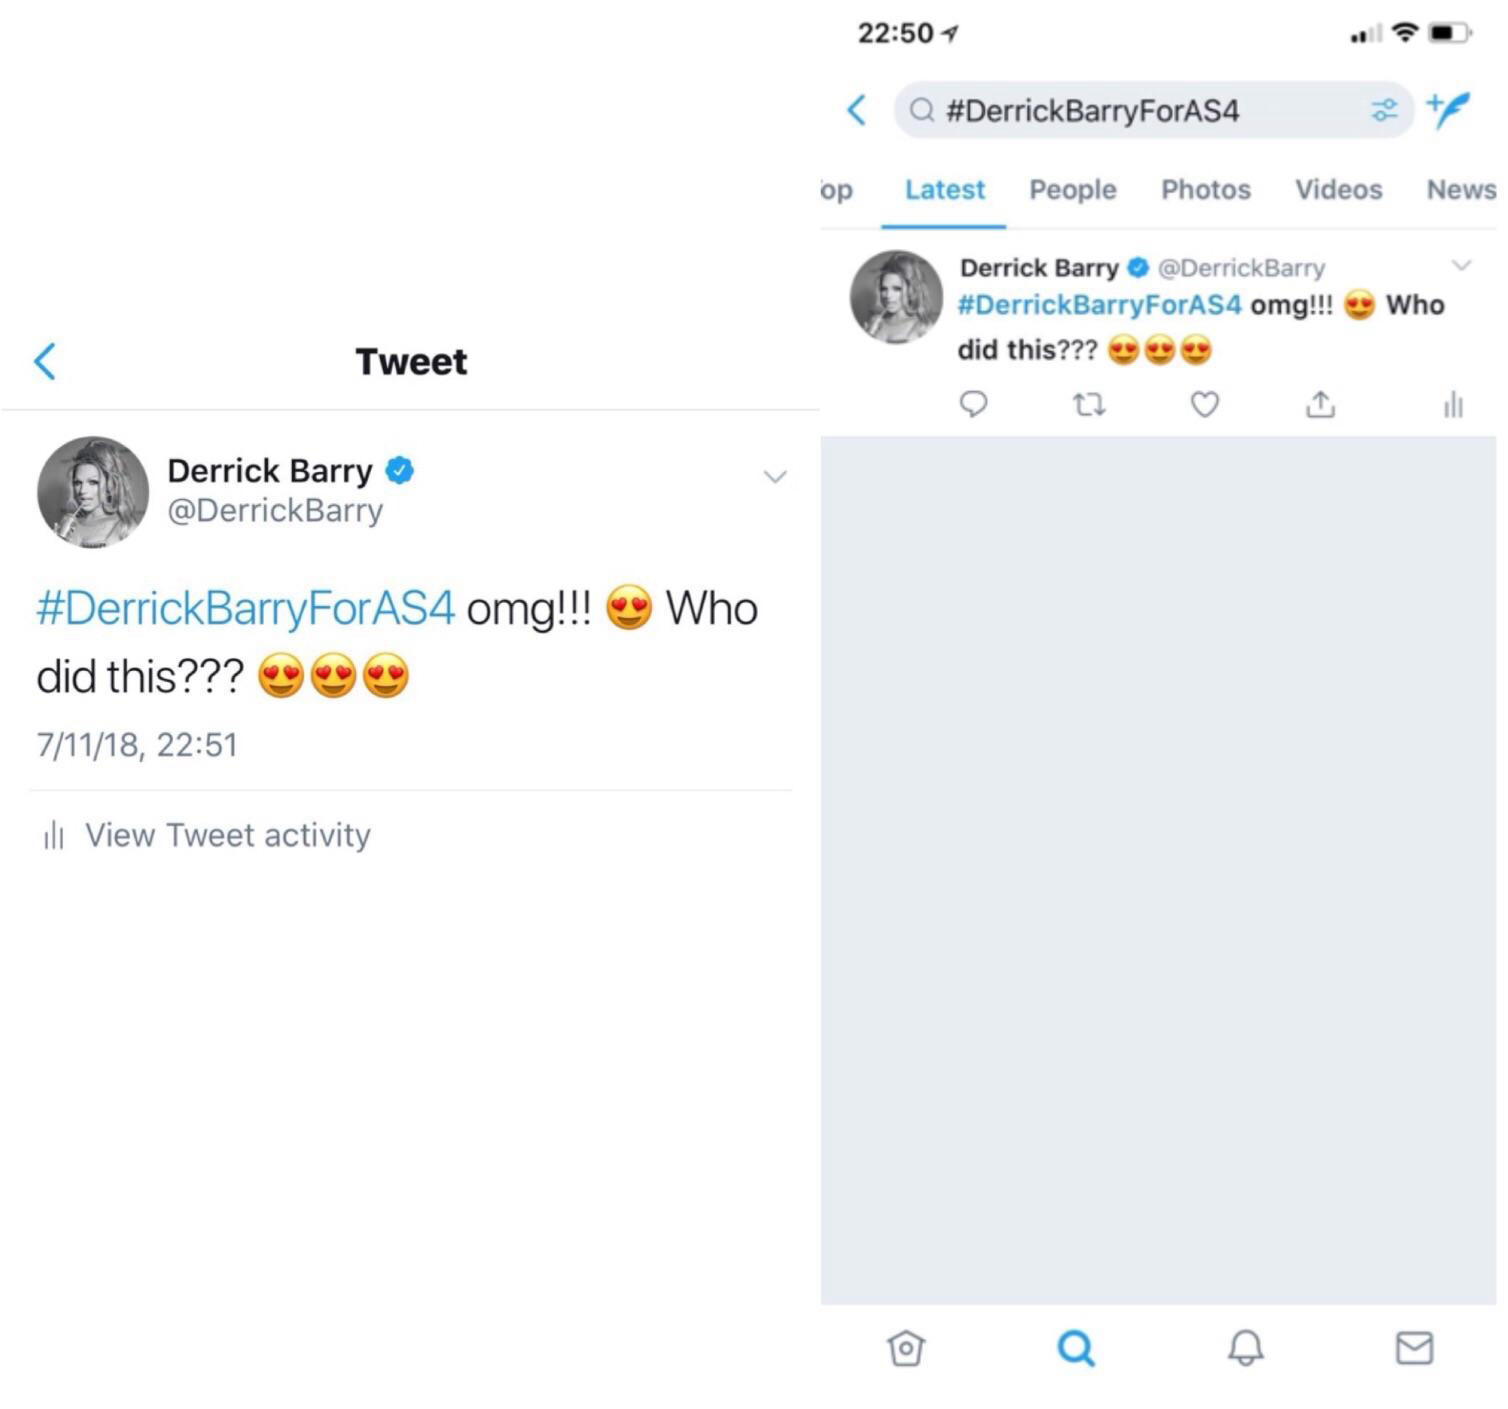The width and height of the screenshot is (1508, 1409).
Task: Tap the share icon under the tweet
Action: tap(1320, 404)
